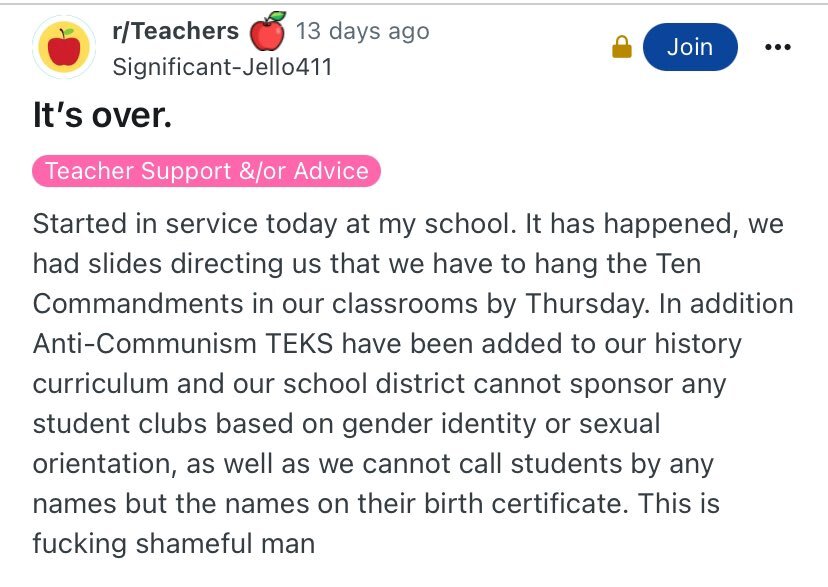Image resolution: width=828 pixels, height=587 pixels.
Task: Click the final line "fucking shameful man"
Action: tap(174, 543)
